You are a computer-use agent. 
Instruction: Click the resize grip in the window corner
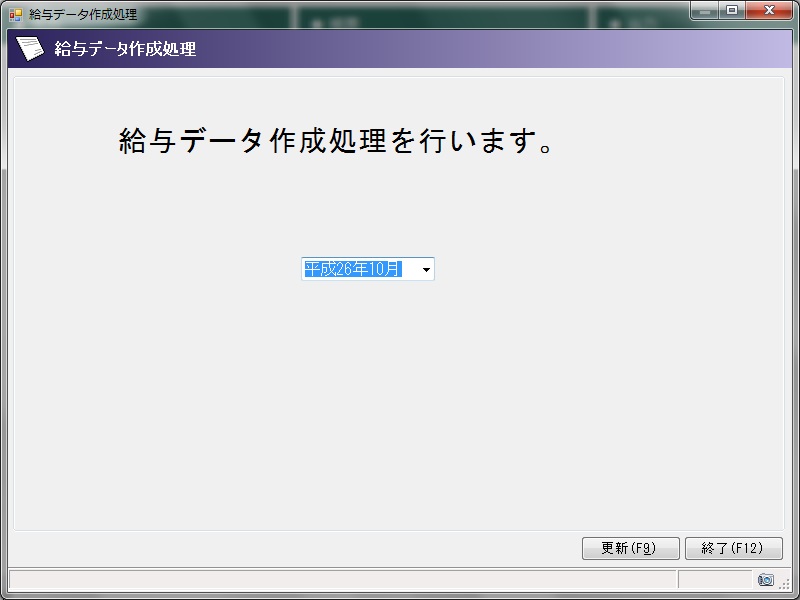pyautogui.click(x=786, y=585)
